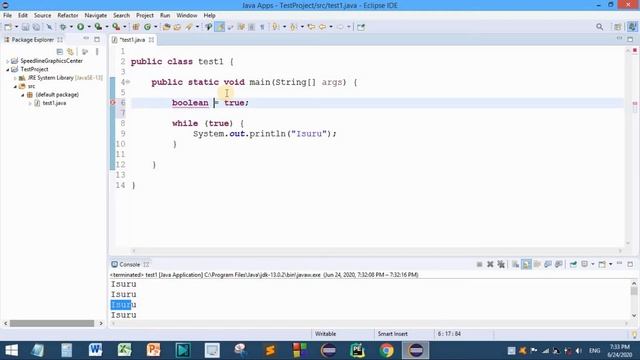The height and width of the screenshot is (360, 640).
Task: Click the Debug bug icon in toolbar
Action: (x=63, y=27)
